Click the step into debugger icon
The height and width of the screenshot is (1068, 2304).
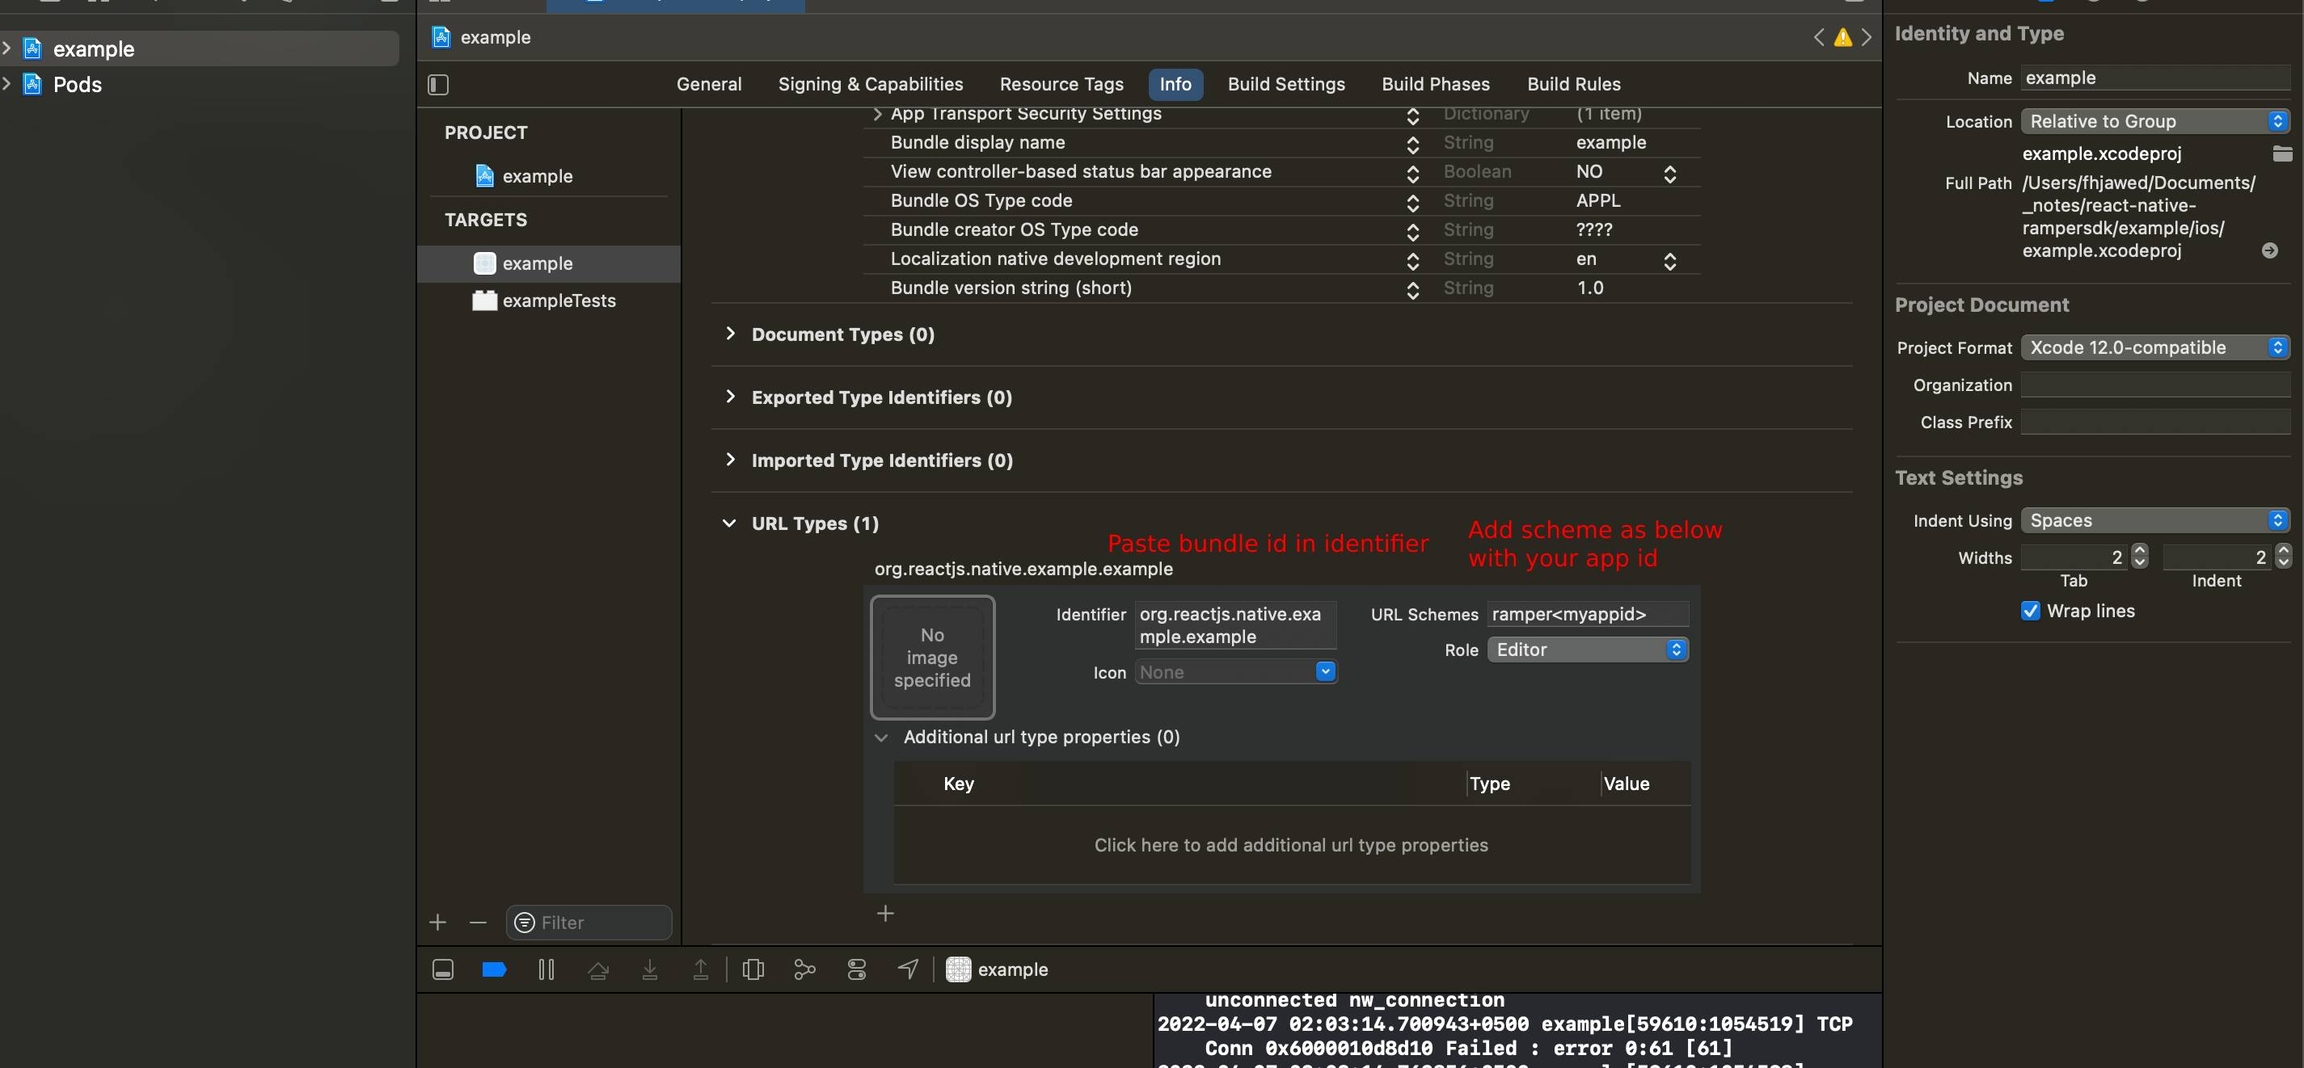click(x=650, y=969)
